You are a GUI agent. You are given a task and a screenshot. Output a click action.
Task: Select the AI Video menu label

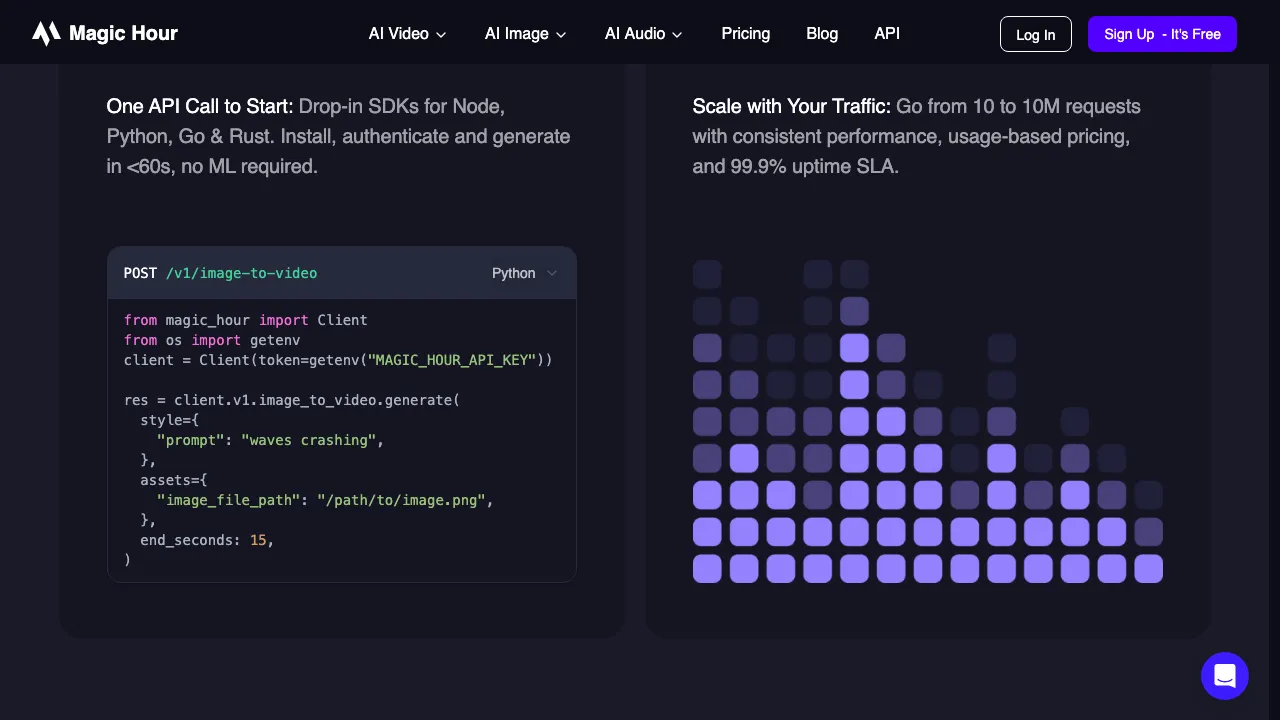click(x=398, y=34)
